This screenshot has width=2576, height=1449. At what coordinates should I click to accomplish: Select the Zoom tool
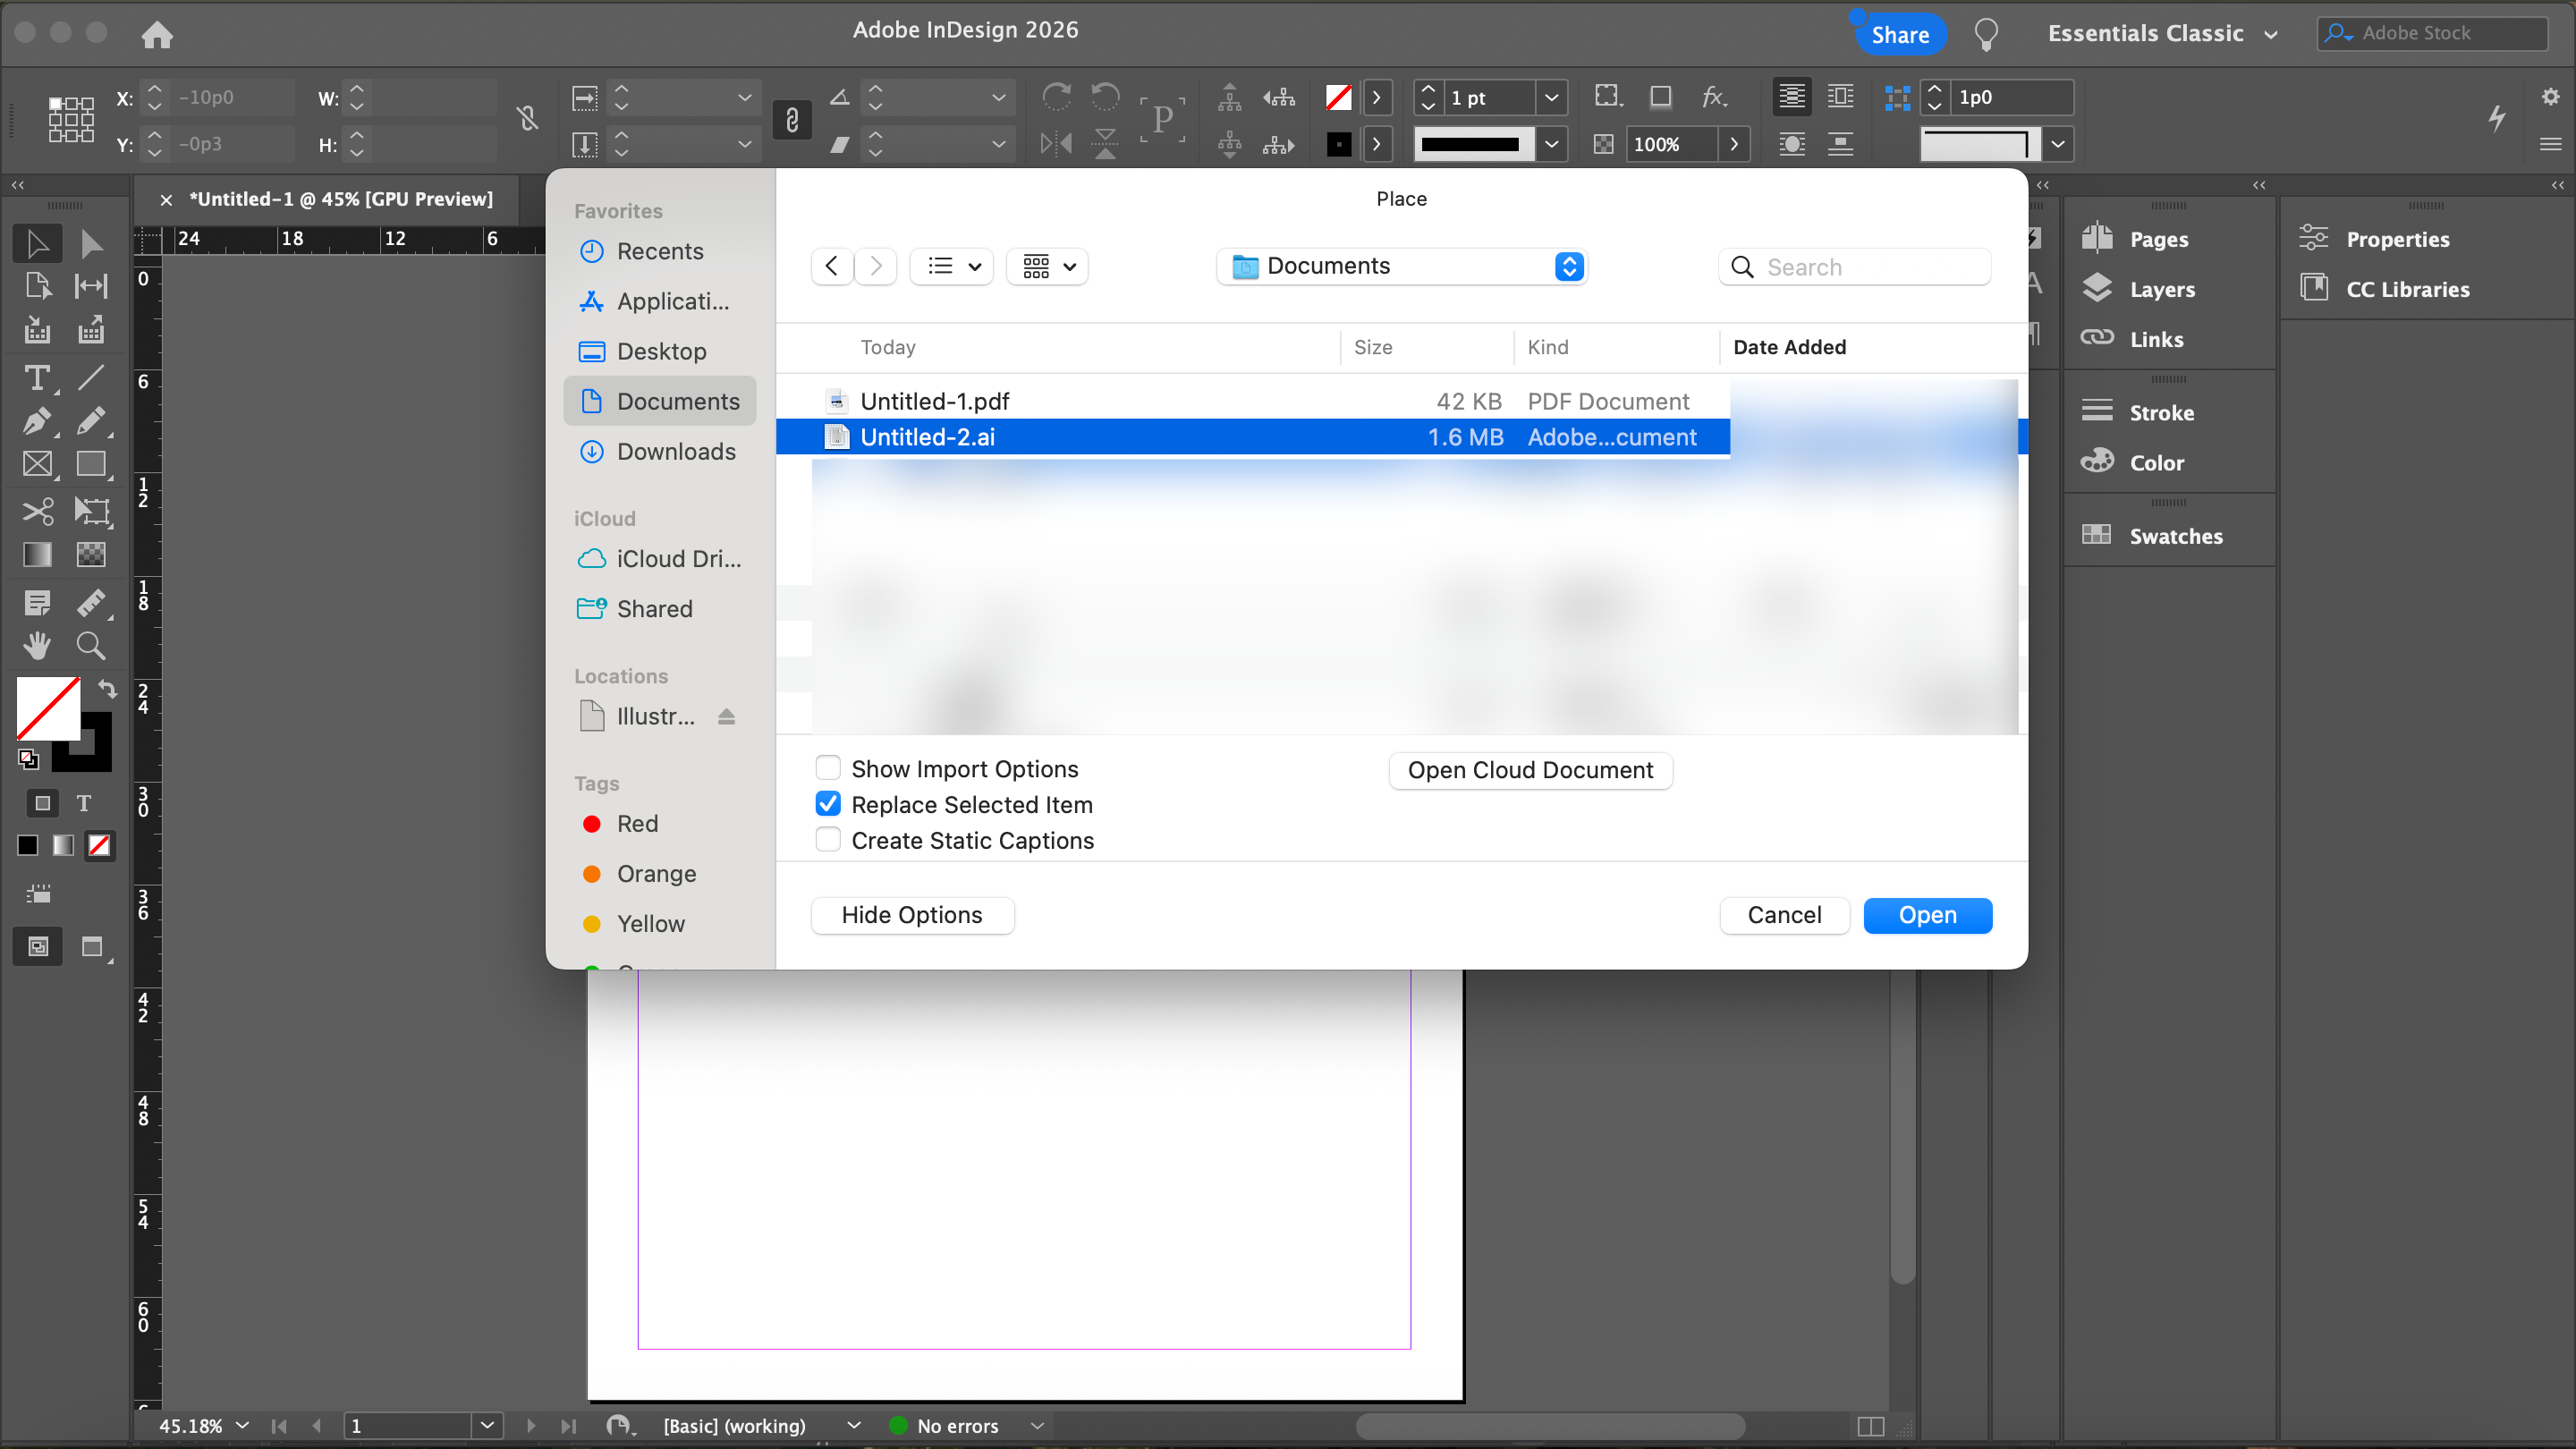pos(91,646)
